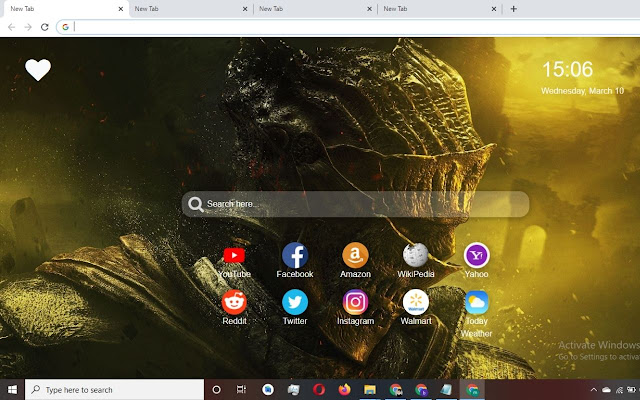Open the Yahoo shortcut icon

[476, 256]
